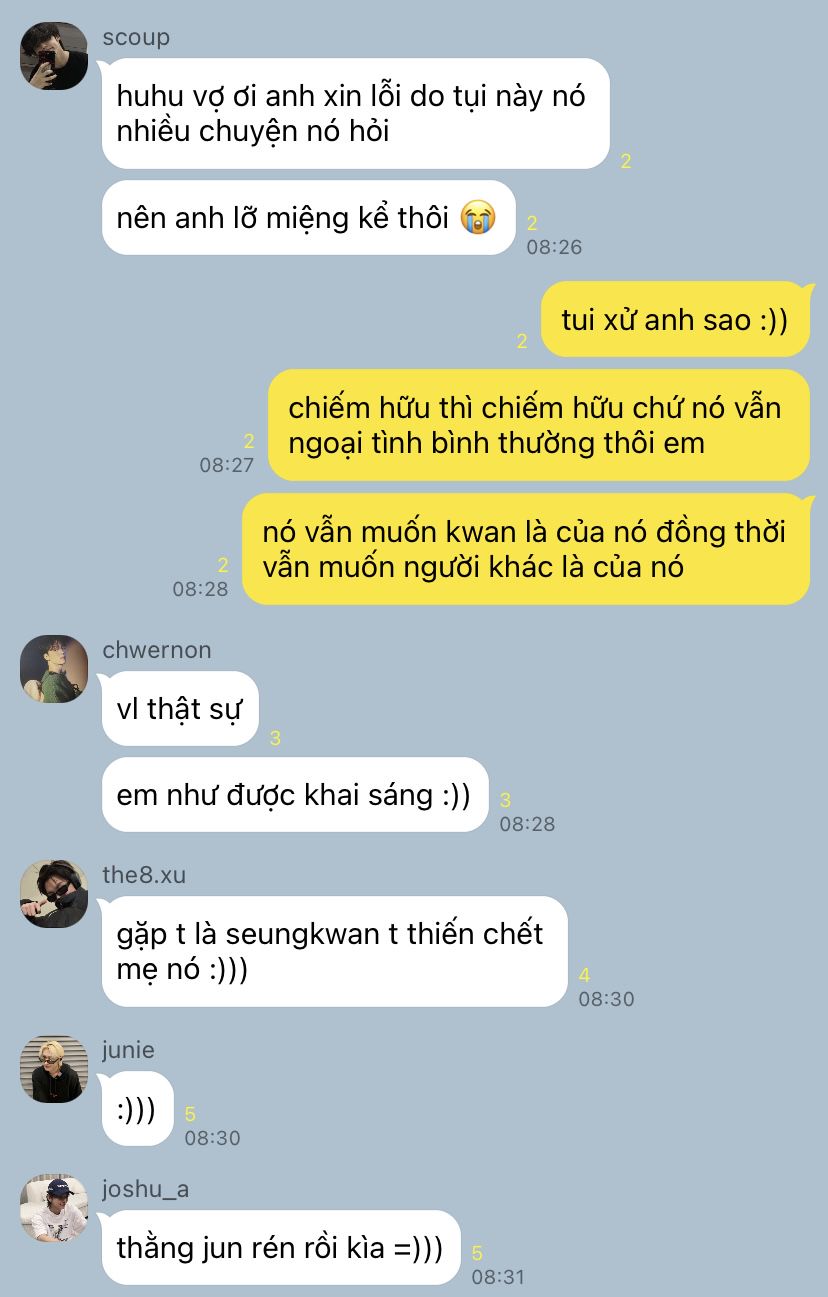This screenshot has height=1297, width=828.
Task: Open the8.xu's profile avatar
Action: 54,893
